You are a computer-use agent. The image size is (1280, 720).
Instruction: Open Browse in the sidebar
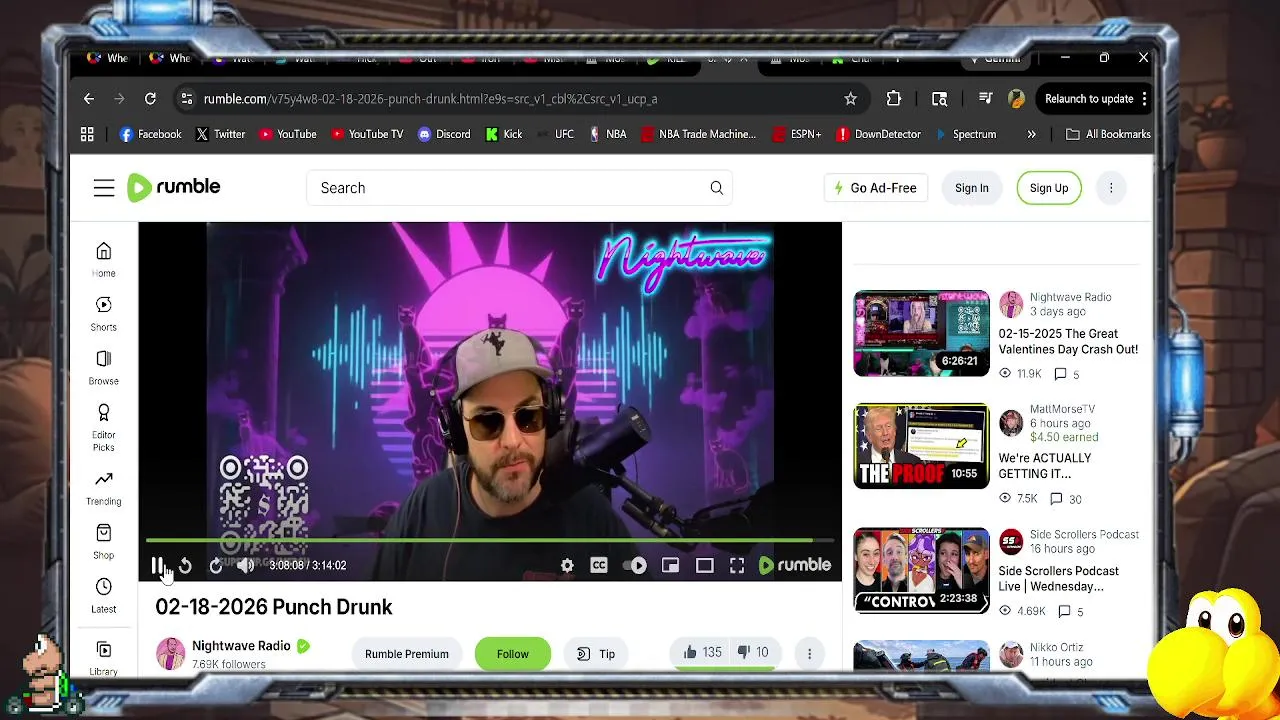[x=104, y=367]
